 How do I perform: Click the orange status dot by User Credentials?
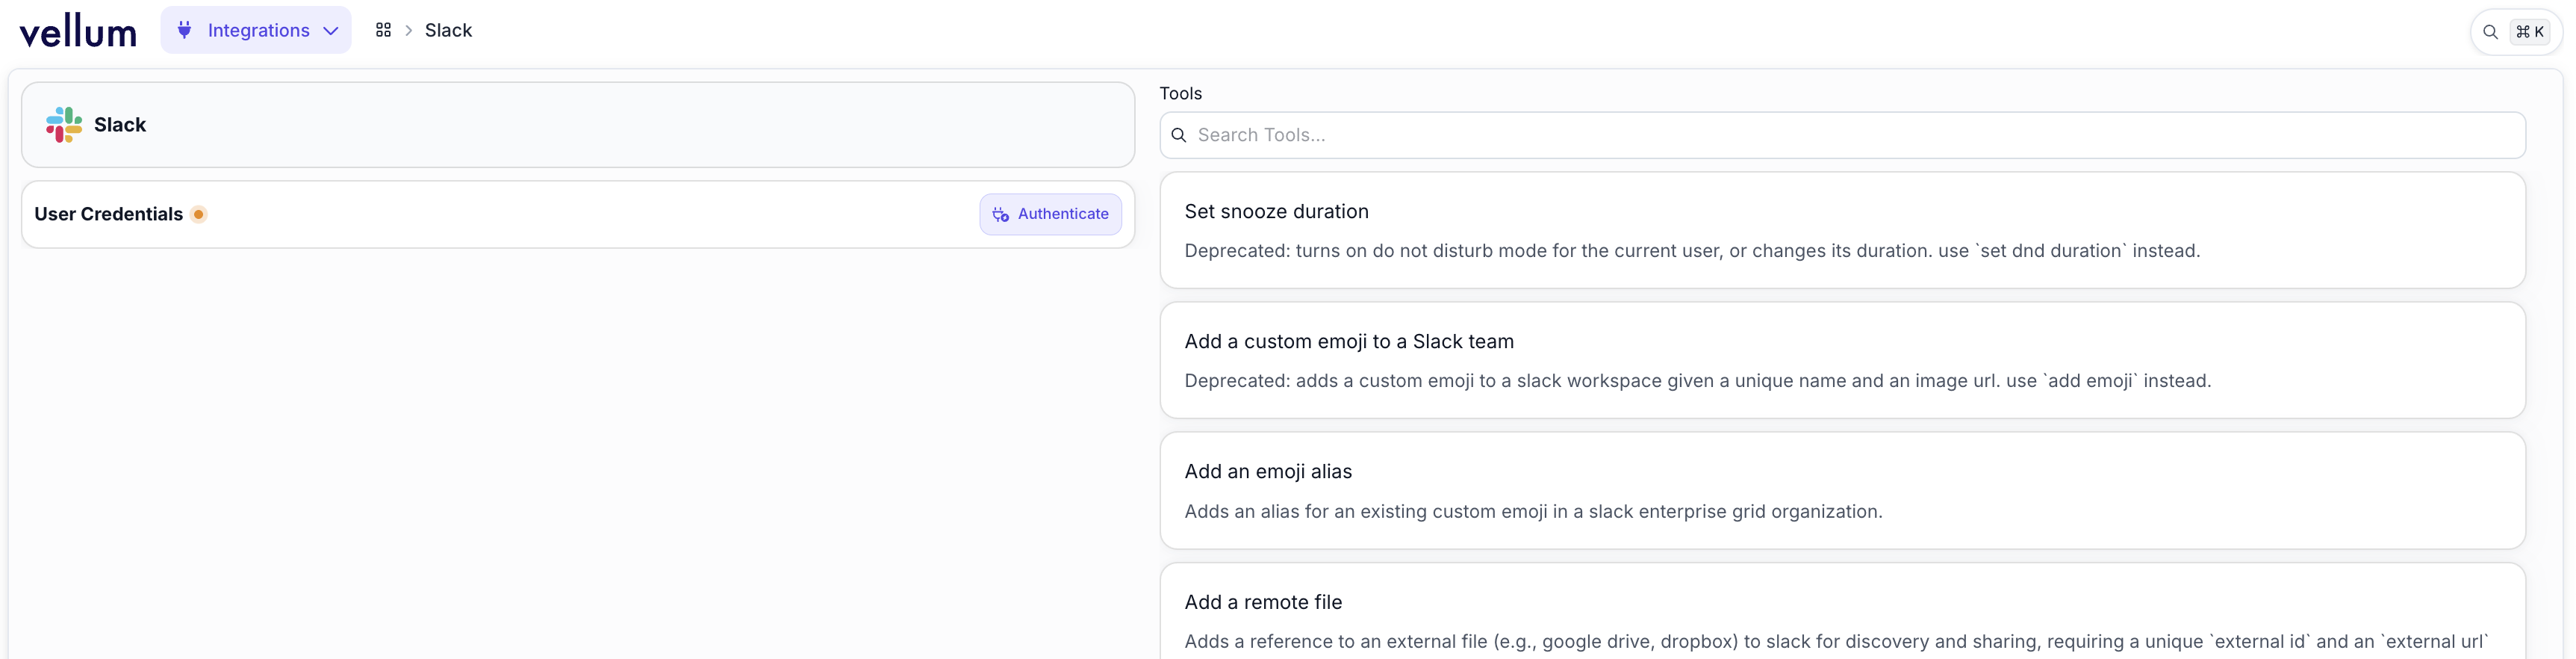pyautogui.click(x=198, y=214)
